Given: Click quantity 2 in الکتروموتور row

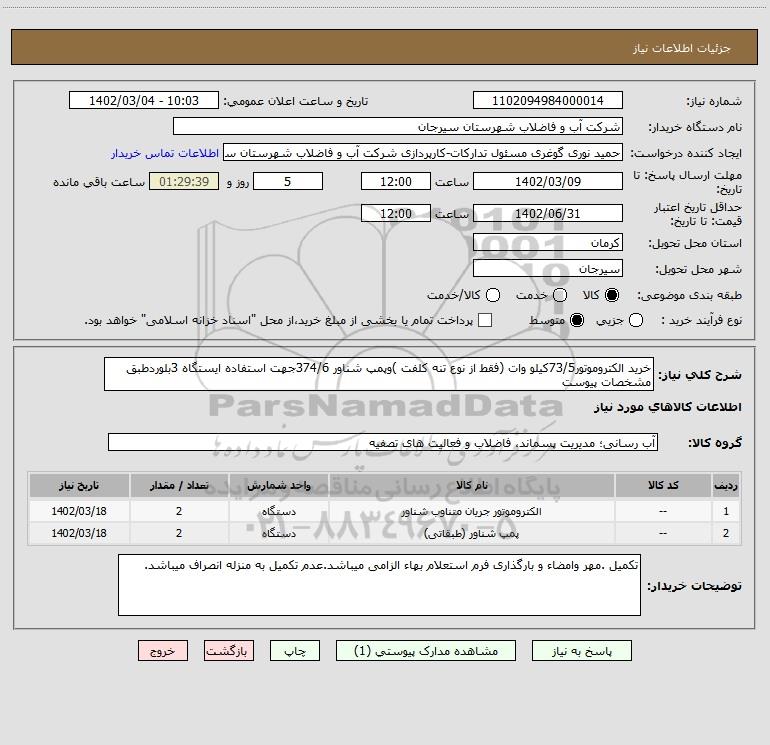Looking at the screenshot, I should (x=179, y=511).
